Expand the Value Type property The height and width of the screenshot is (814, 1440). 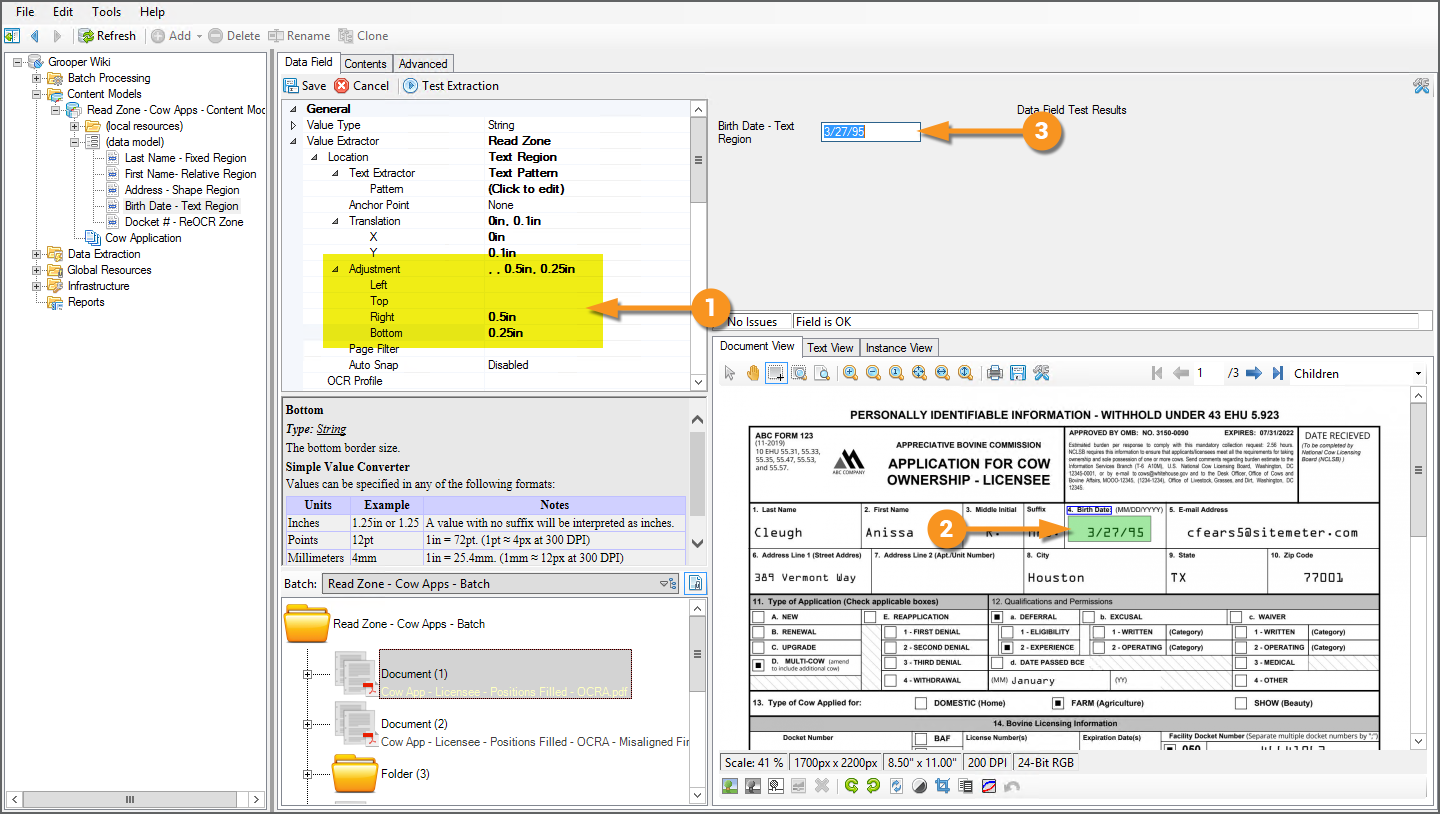point(293,125)
